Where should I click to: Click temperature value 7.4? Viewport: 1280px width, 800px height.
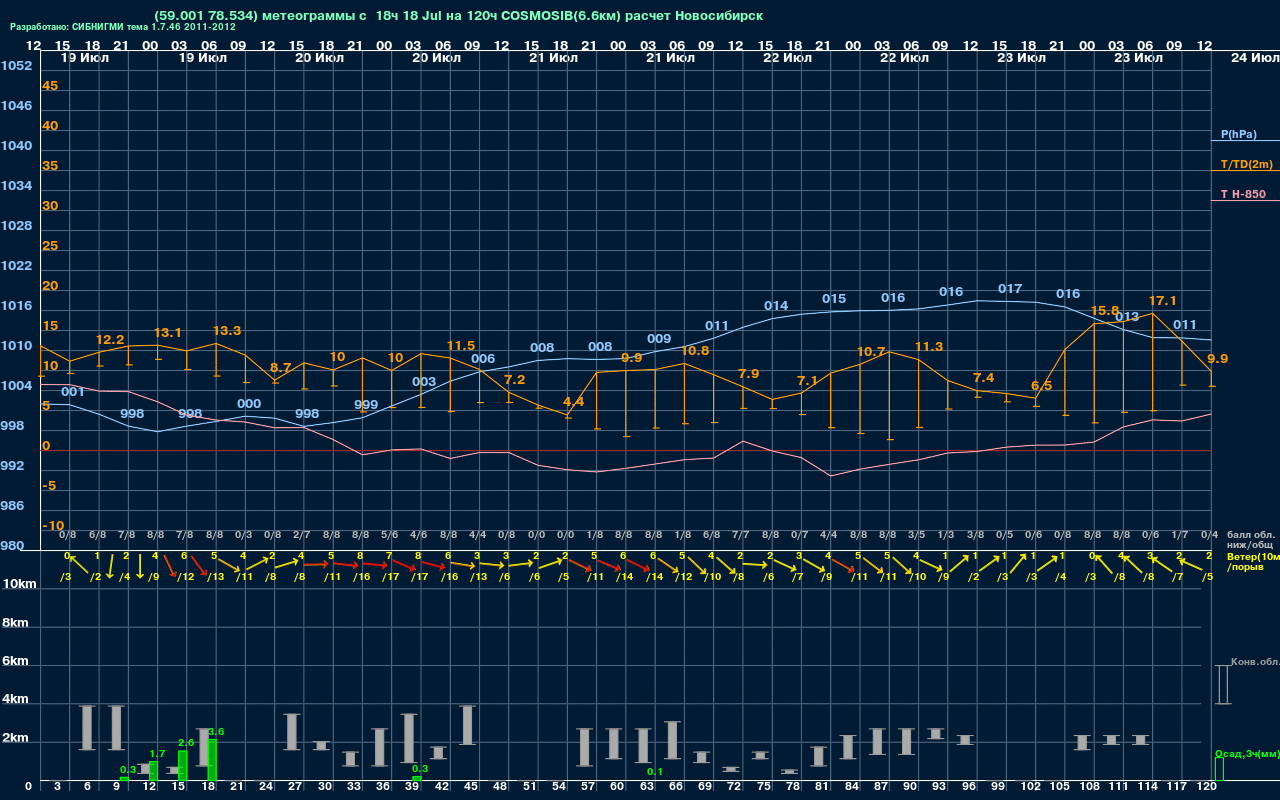(x=984, y=378)
